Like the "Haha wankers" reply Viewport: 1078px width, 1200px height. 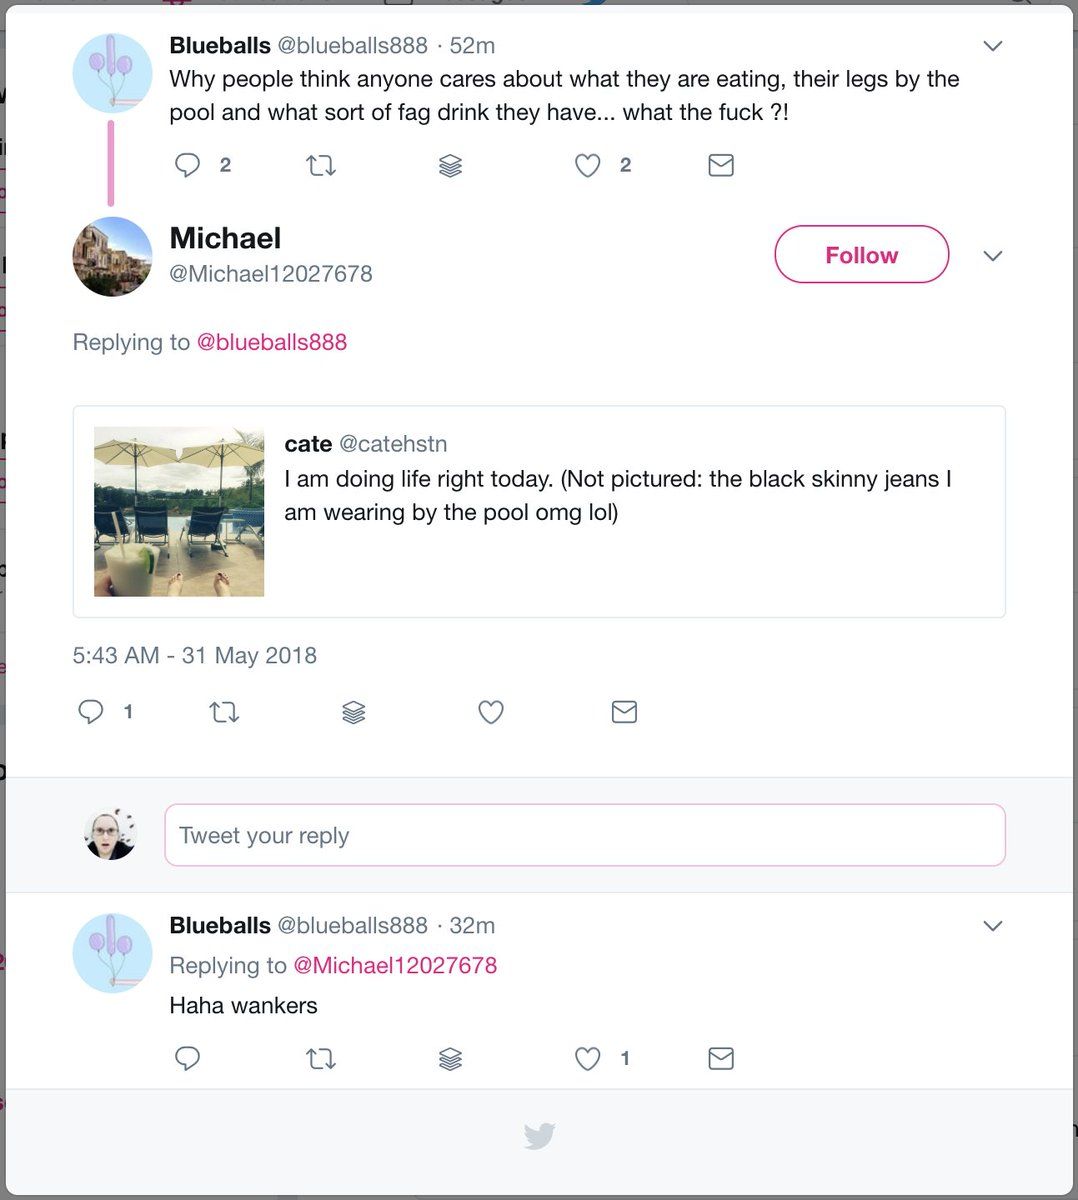pyautogui.click(x=588, y=1058)
